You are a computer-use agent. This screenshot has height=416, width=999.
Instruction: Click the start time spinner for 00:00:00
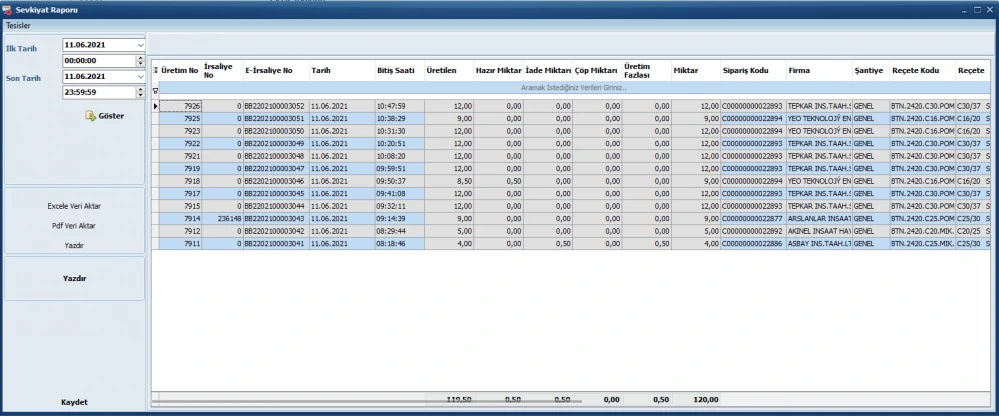point(140,60)
